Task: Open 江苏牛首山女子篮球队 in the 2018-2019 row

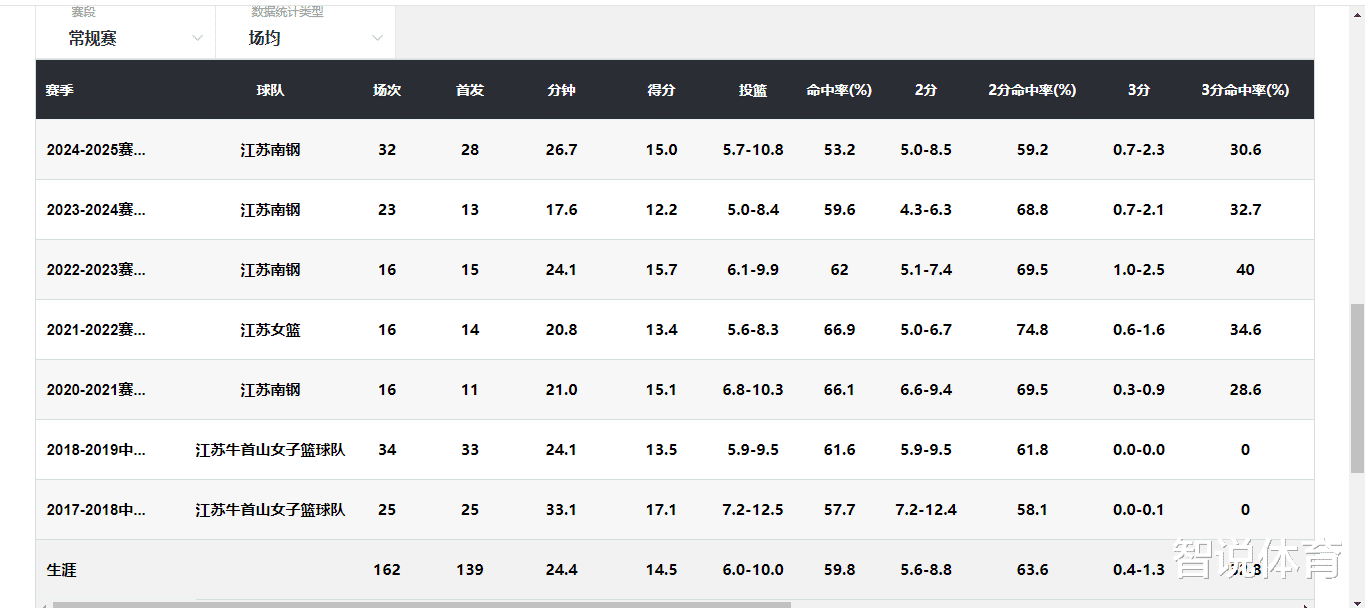Action: pyautogui.click(x=270, y=450)
